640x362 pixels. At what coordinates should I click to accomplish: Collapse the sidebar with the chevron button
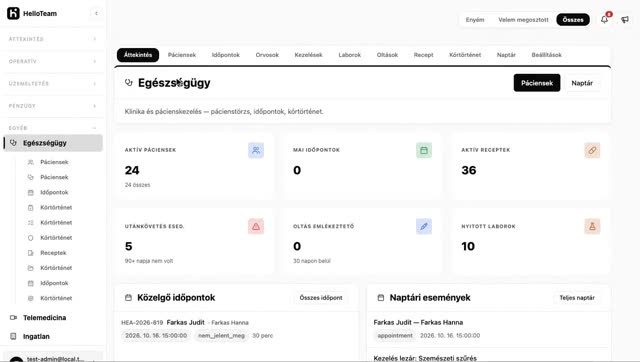click(x=96, y=13)
